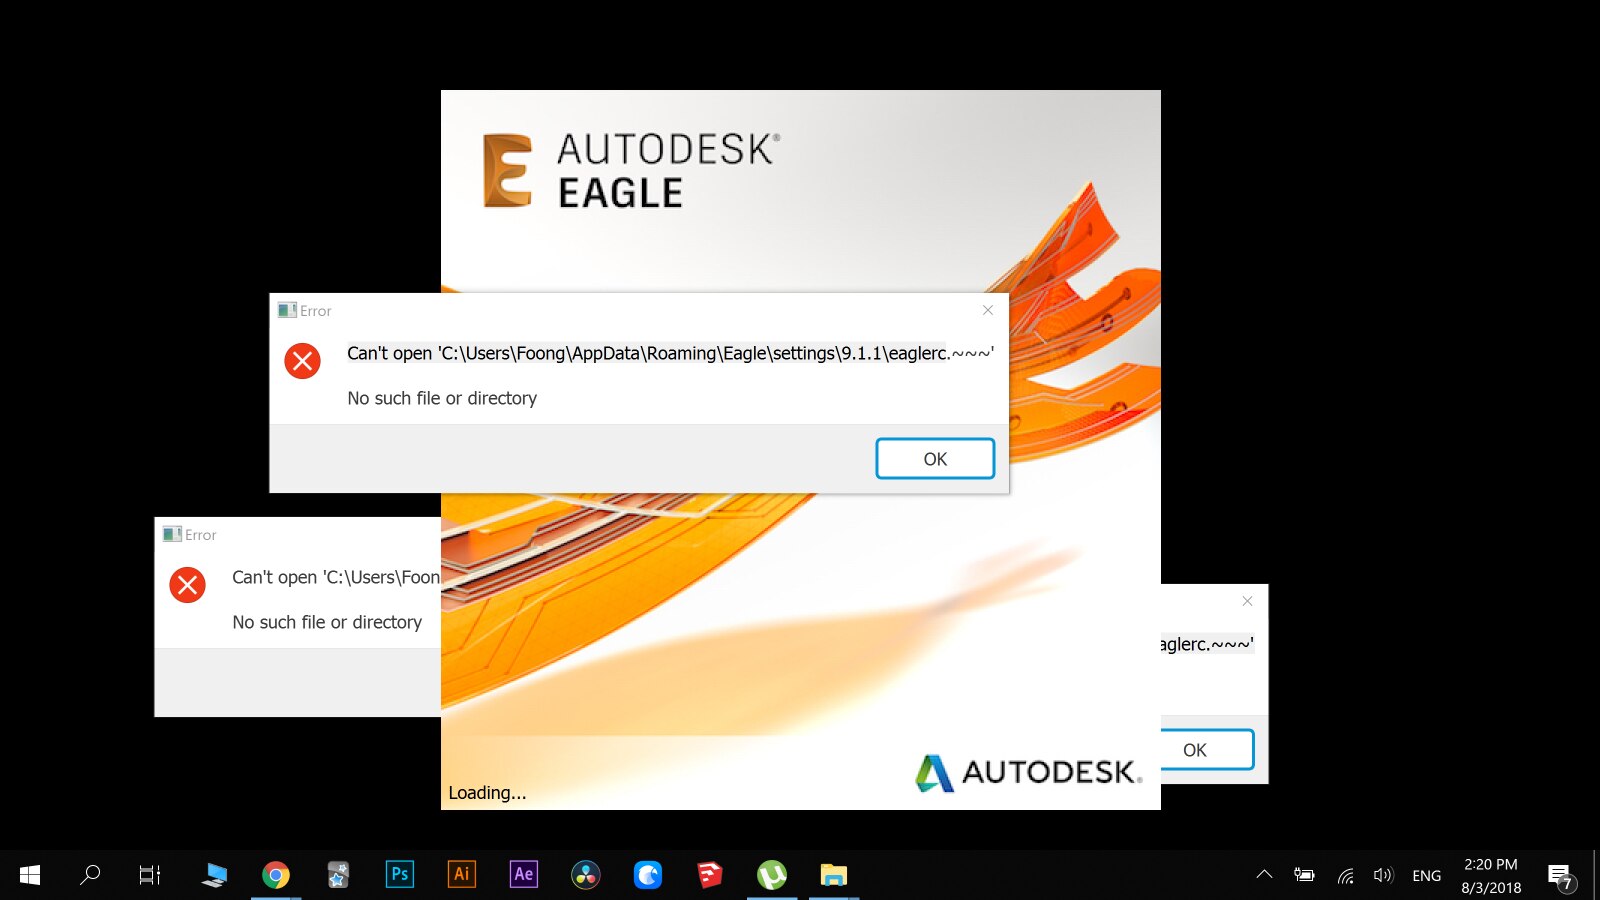Click the gray stars app icon in the taskbar
This screenshot has width=1600, height=900.
pos(338,875)
